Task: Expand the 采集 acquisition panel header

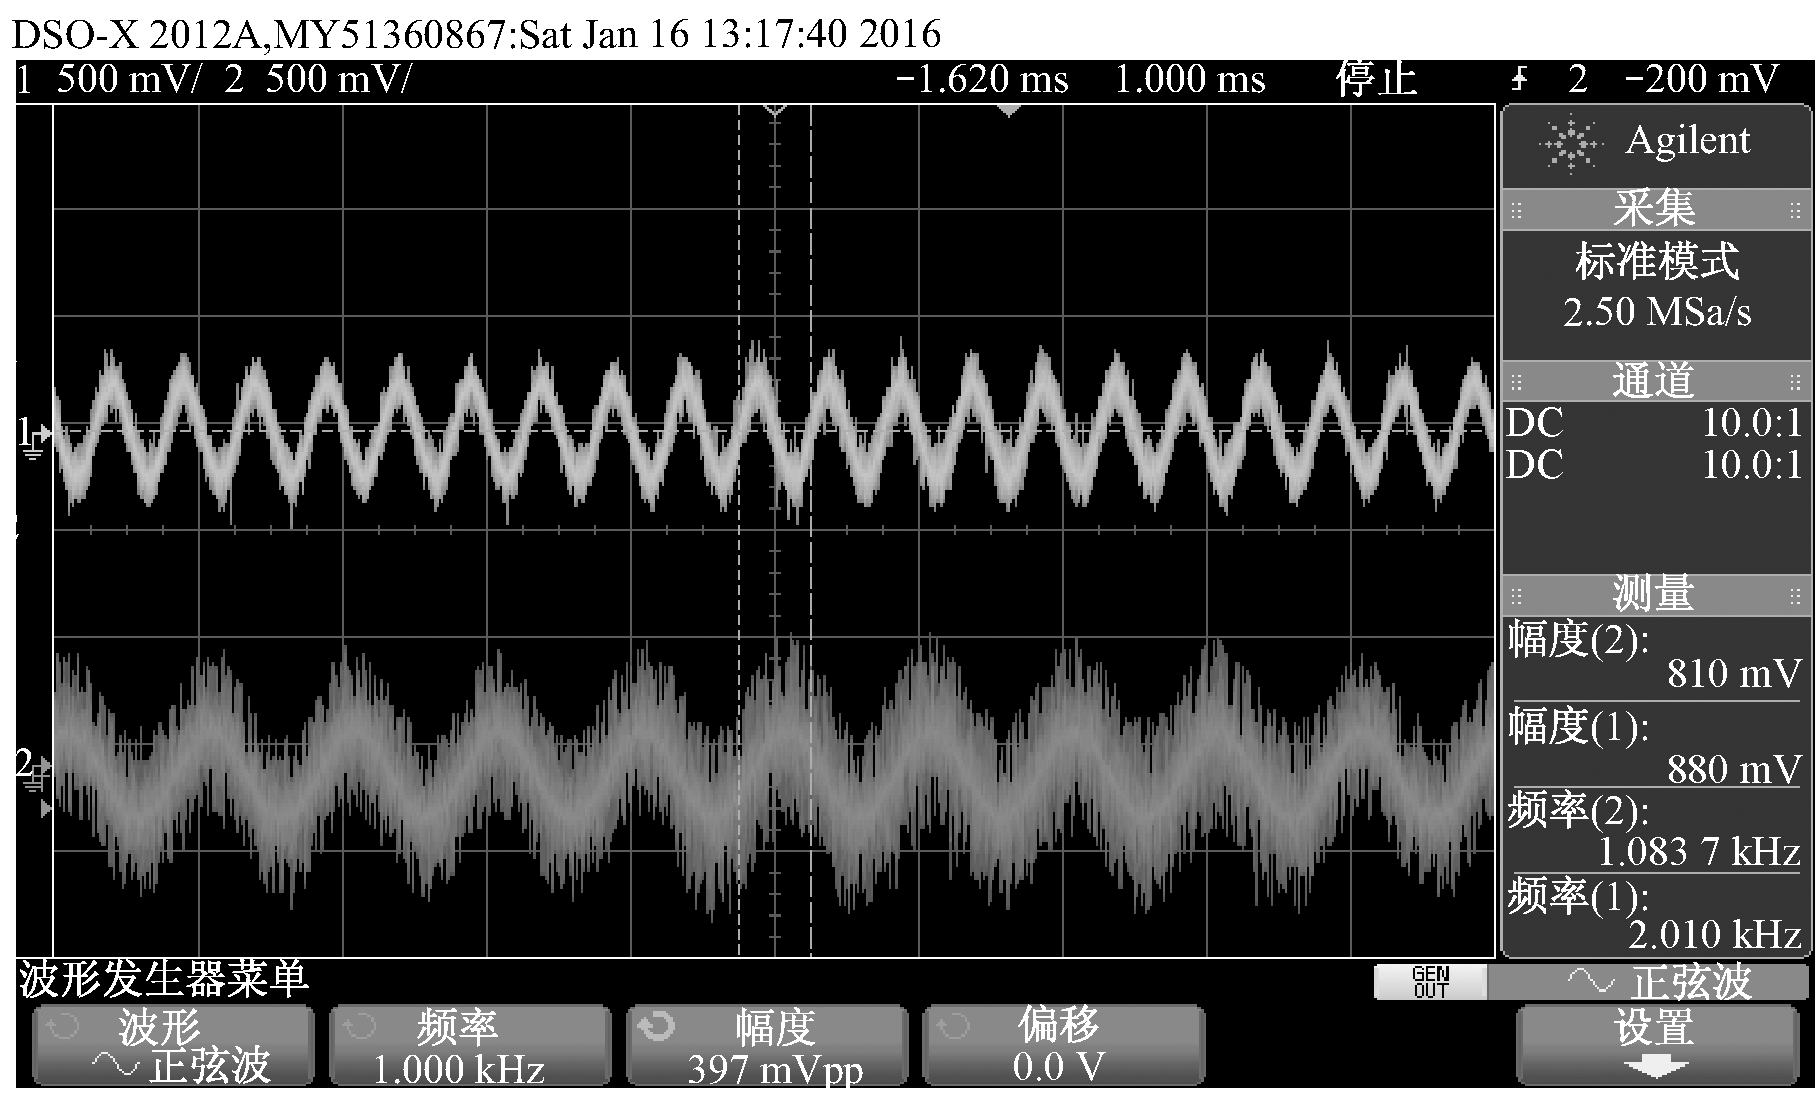Action: pyautogui.click(x=1655, y=209)
